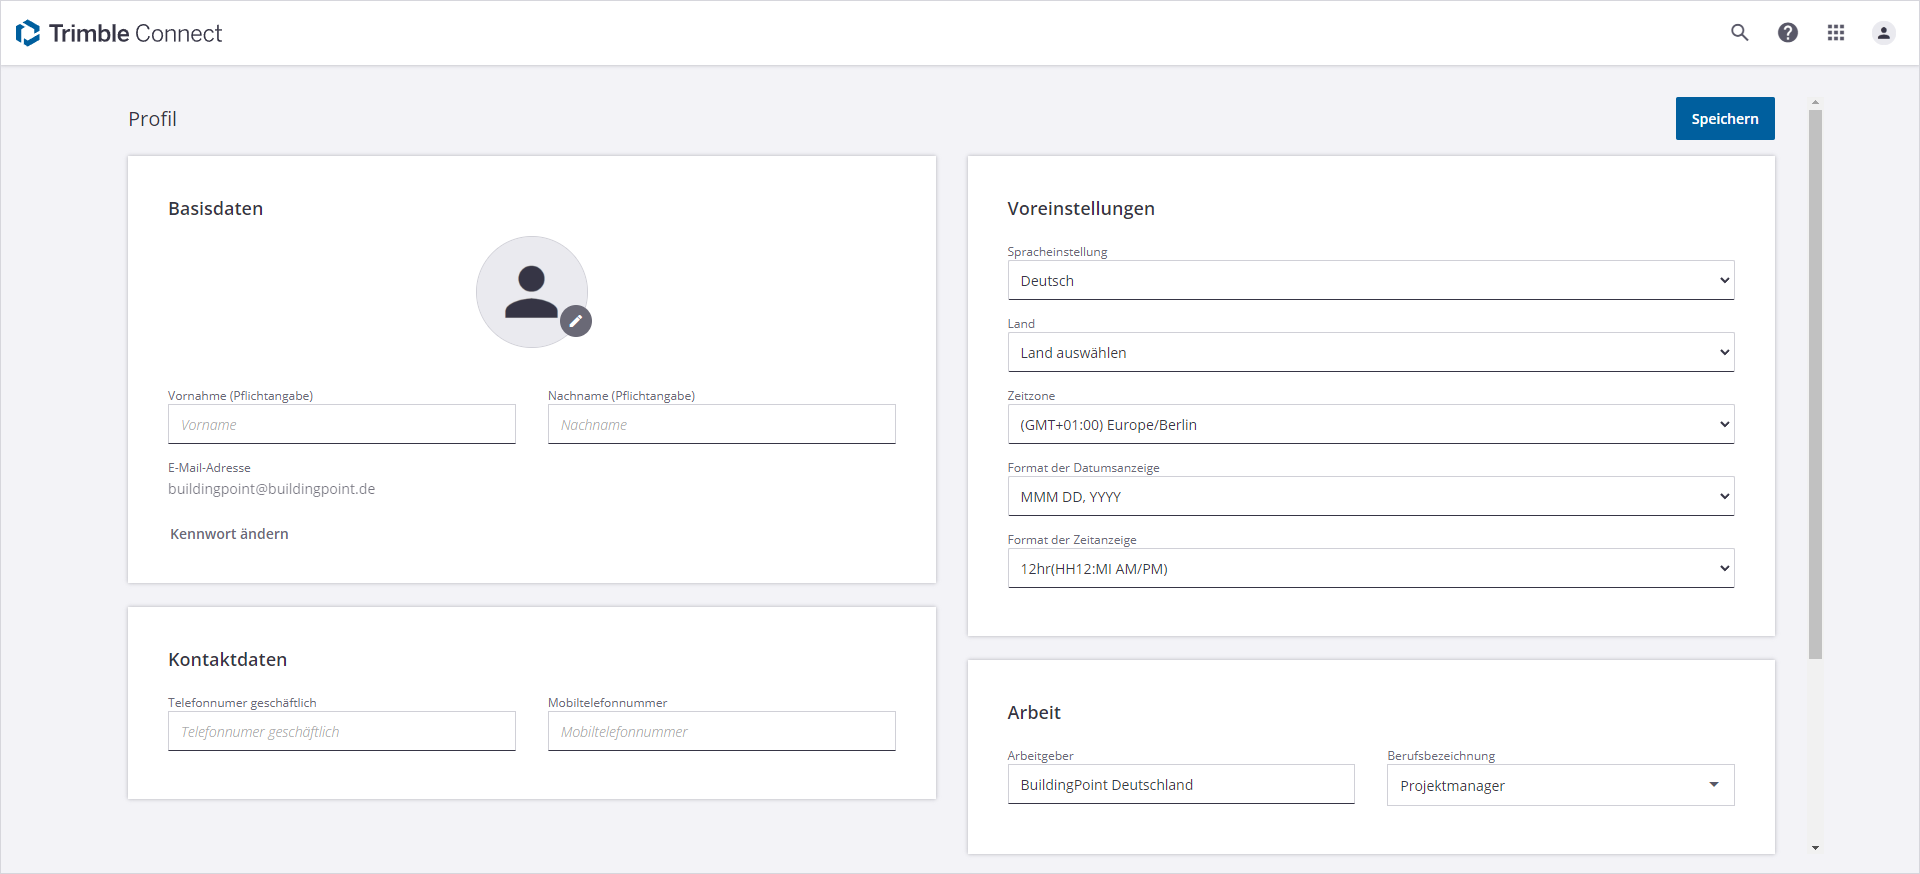1920x874 pixels.
Task: Expand the Land auswählen dropdown
Action: tap(1370, 353)
